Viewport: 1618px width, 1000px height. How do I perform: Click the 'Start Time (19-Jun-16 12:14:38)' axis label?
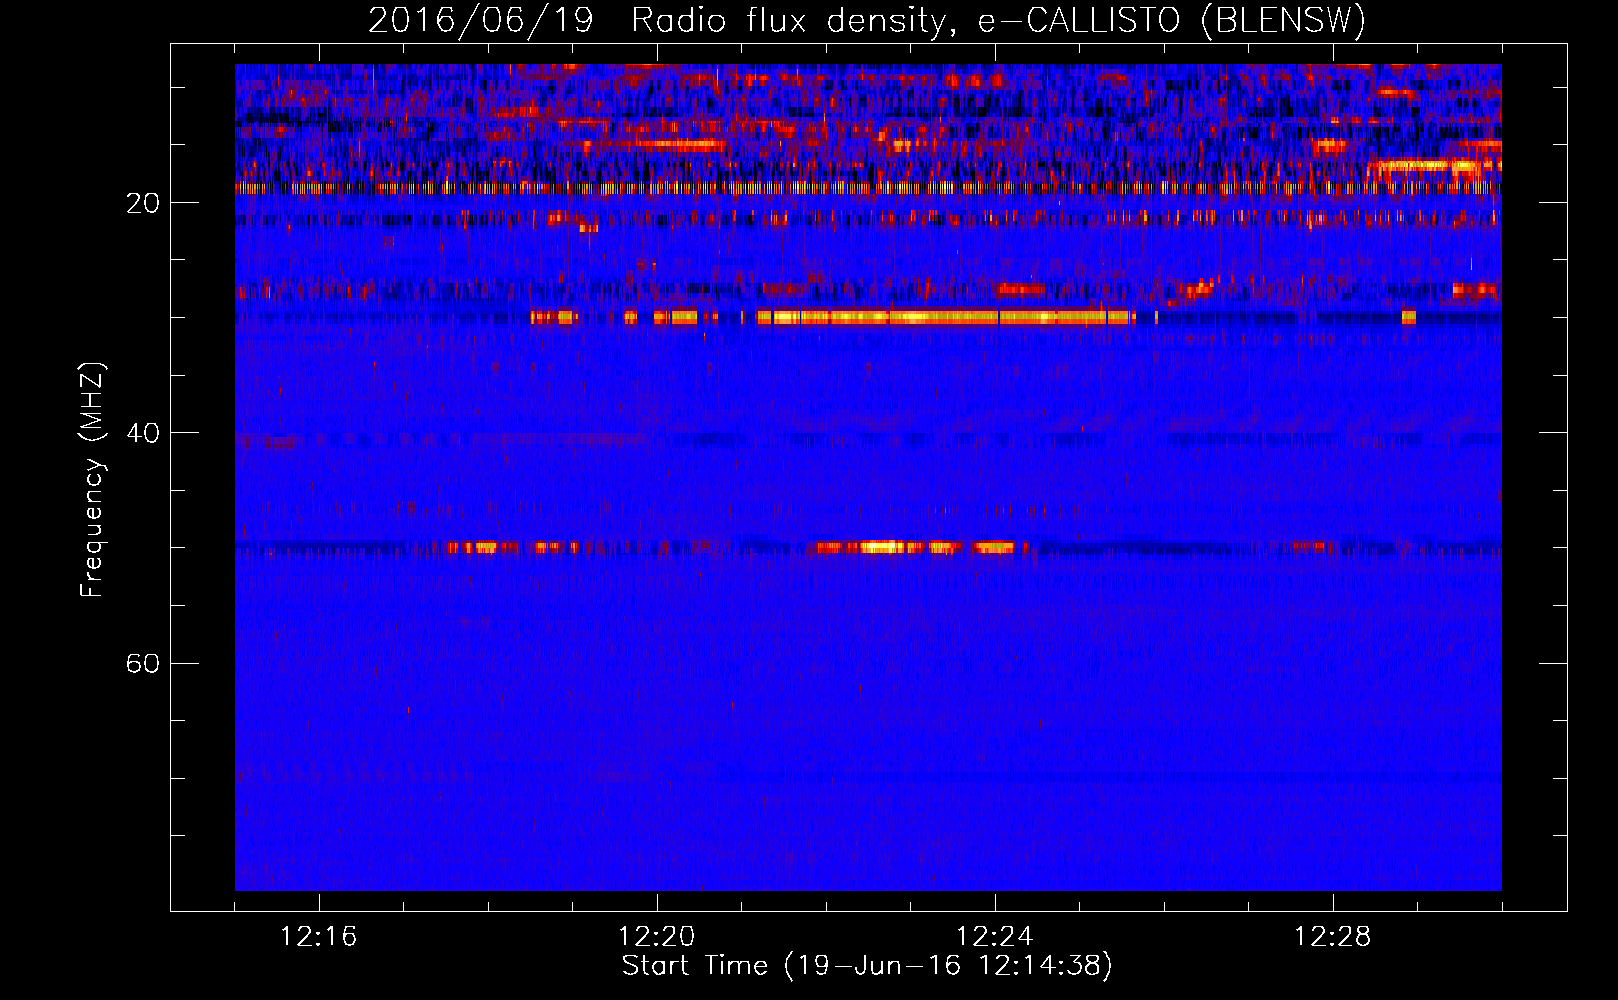(867, 966)
